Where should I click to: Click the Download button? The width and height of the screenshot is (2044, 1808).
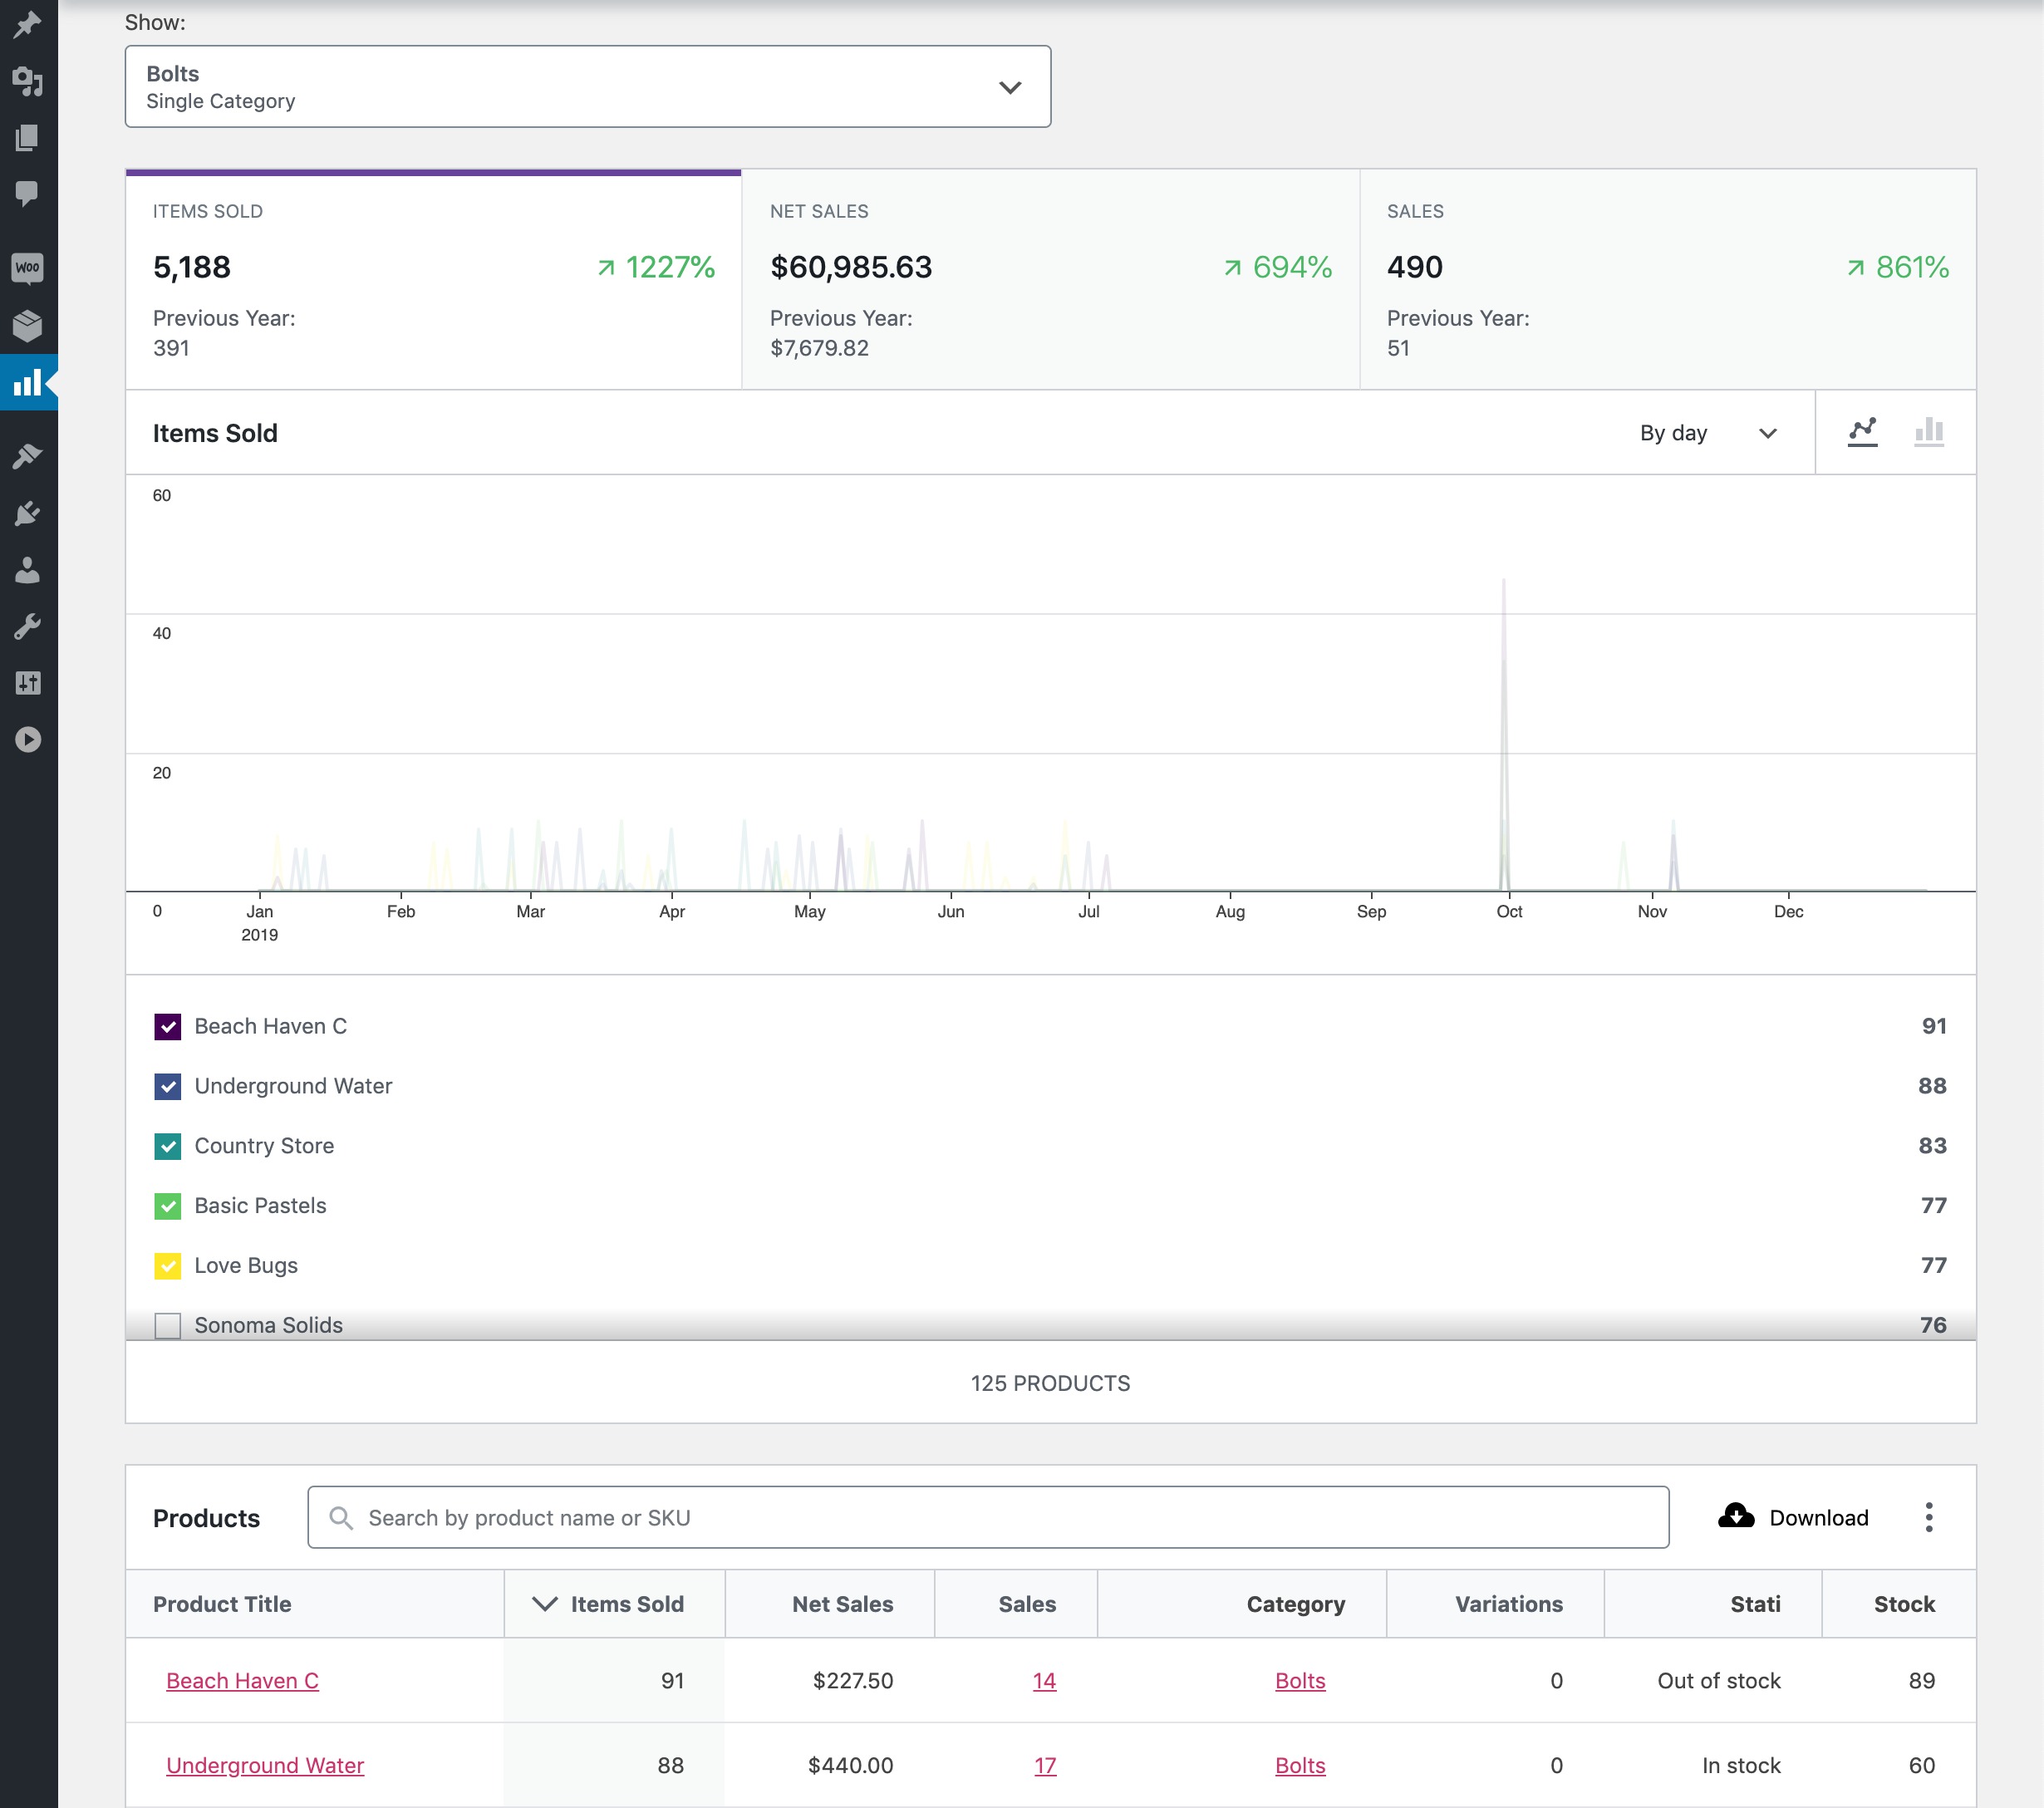pos(1793,1517)
